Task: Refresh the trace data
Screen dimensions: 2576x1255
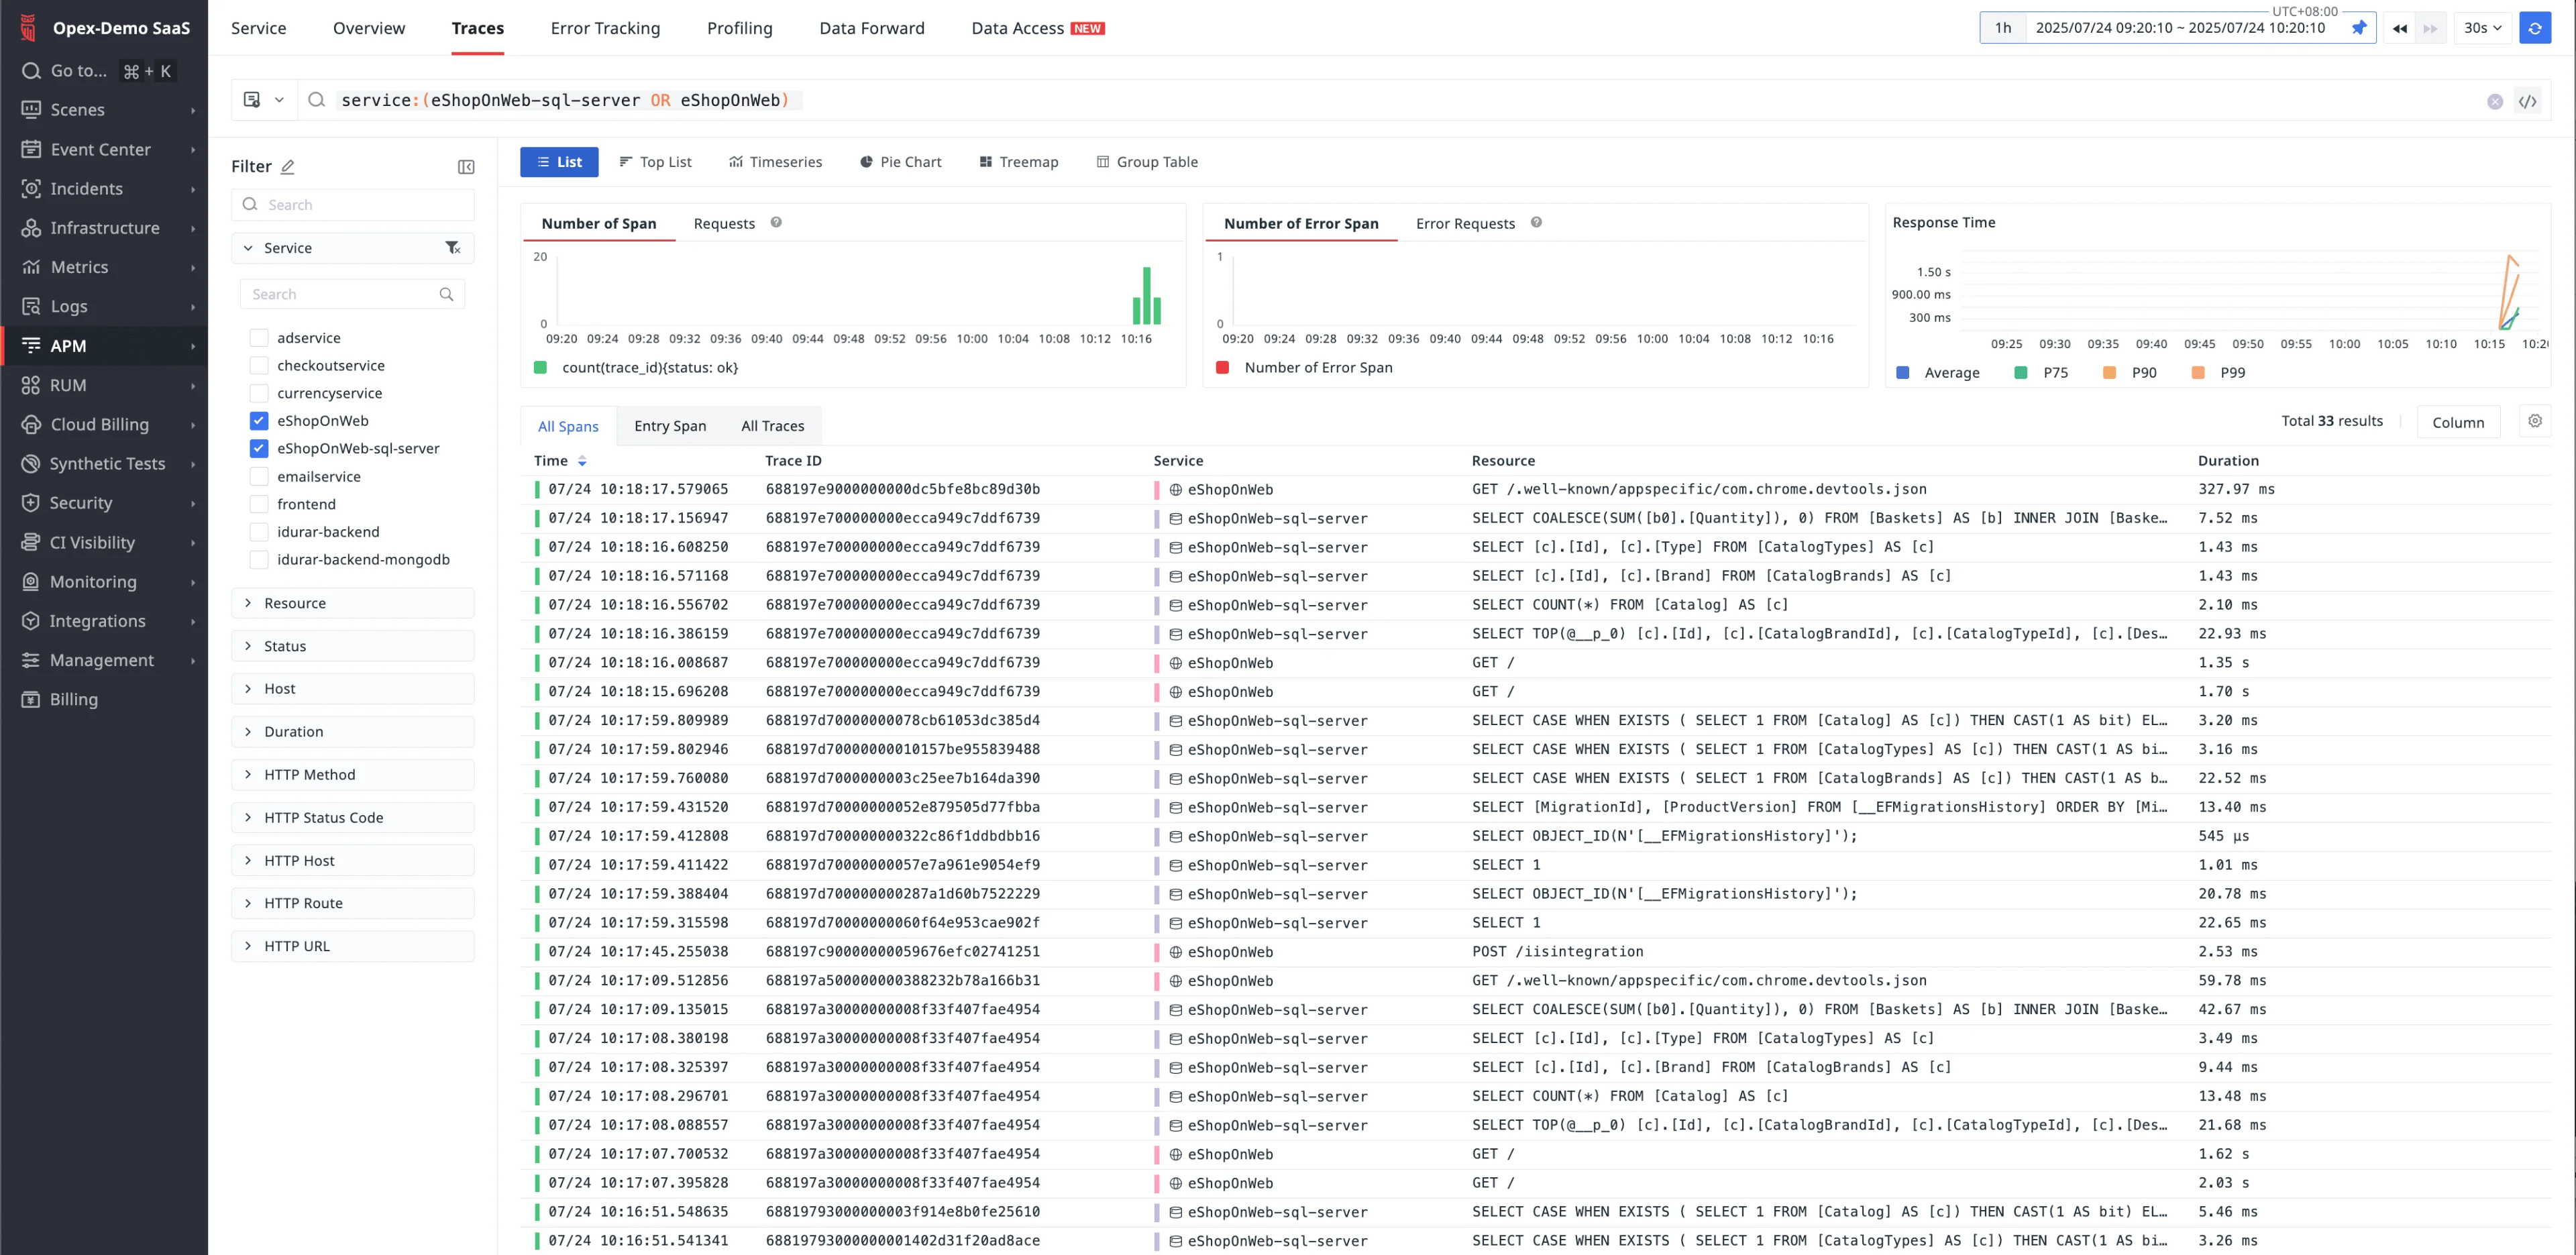Action: pyautogui.click(x=2535, y=28)
